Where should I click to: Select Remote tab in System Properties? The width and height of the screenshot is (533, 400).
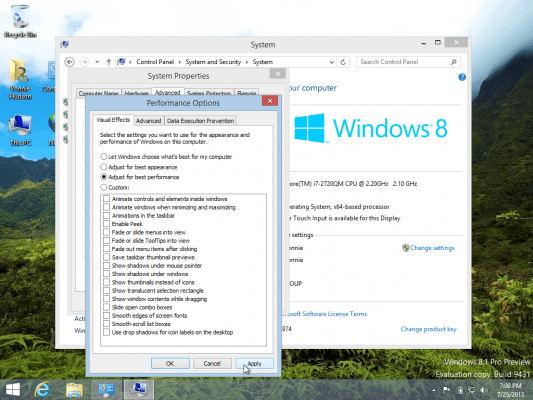(246, 93)
